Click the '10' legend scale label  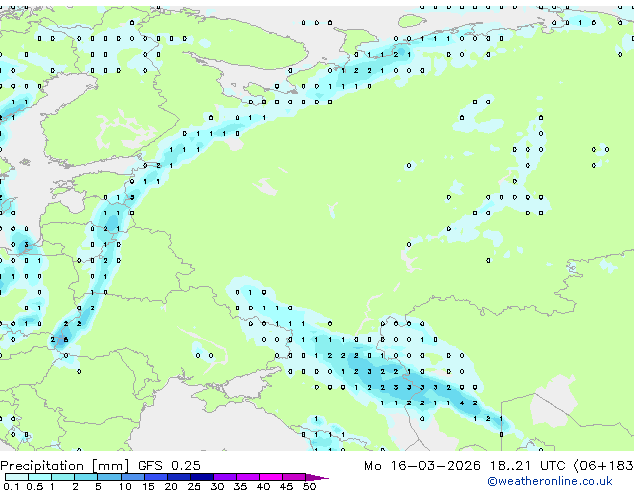(x=125, y=486)
